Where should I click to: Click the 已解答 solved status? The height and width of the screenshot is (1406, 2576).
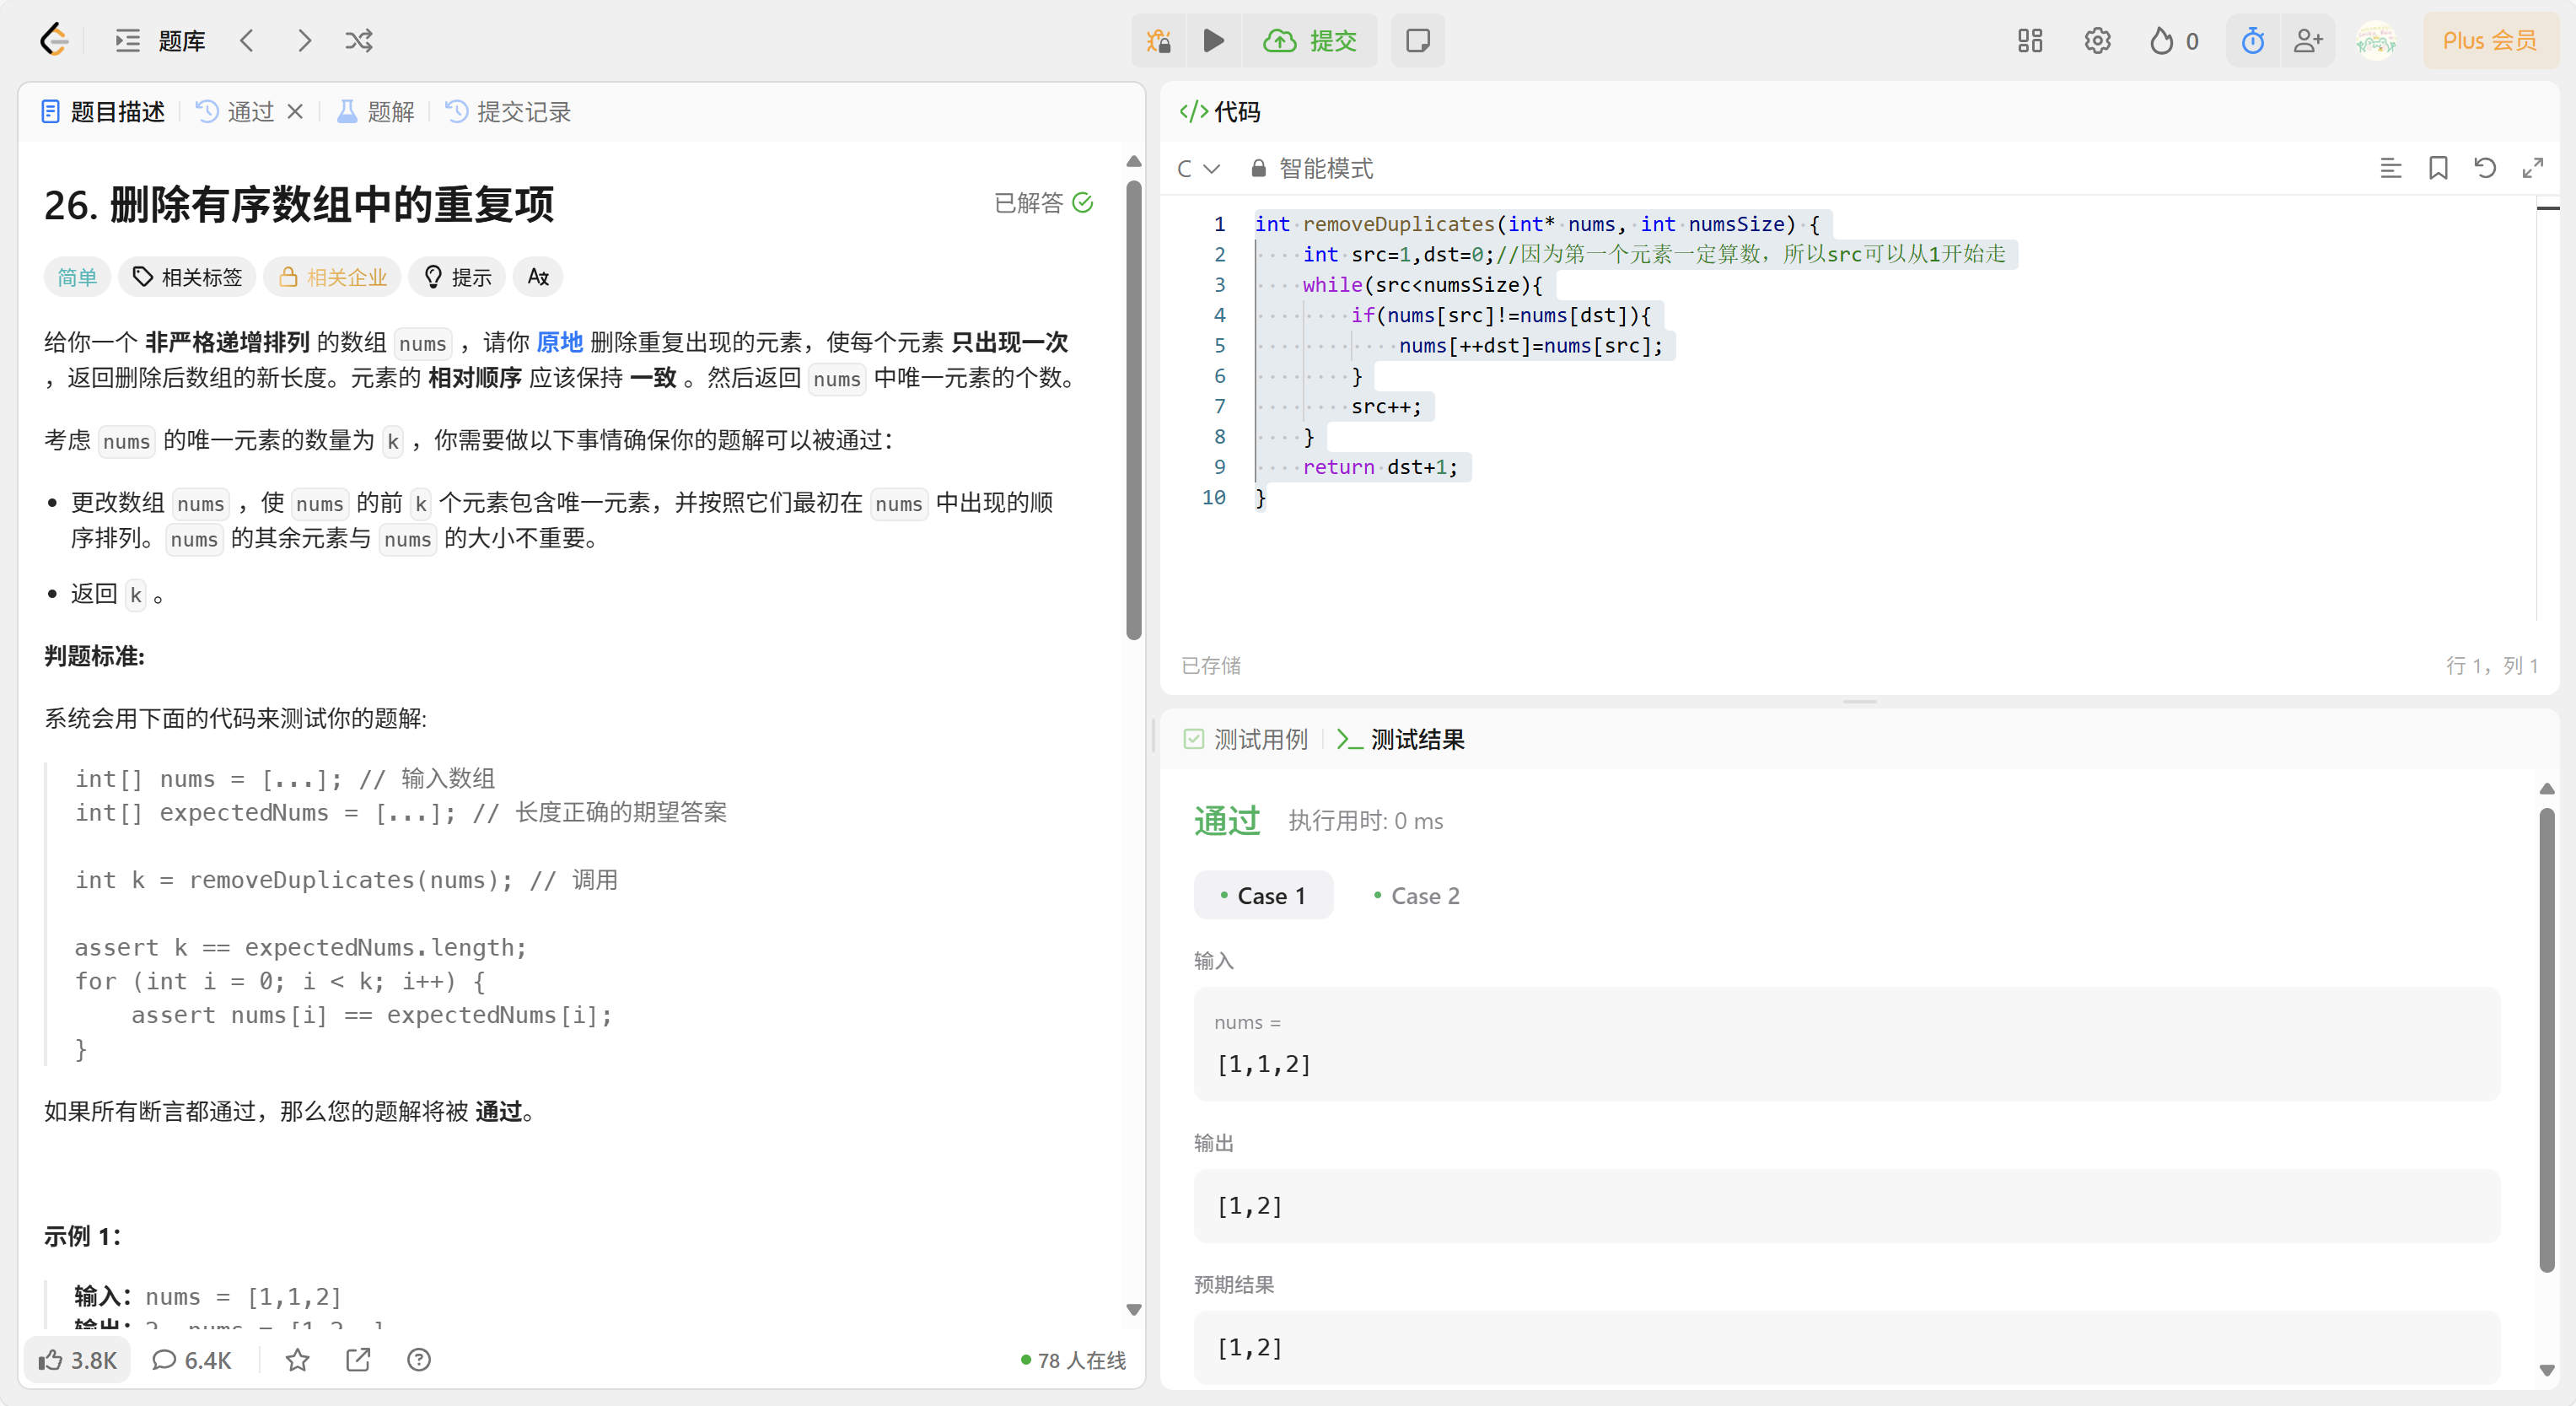1044,203
